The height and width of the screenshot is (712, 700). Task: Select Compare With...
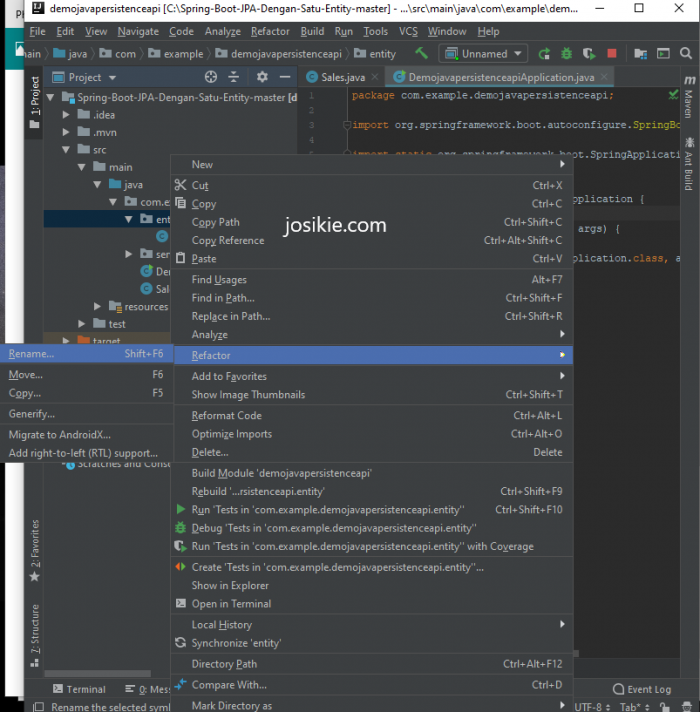pyautogui.click(x=372, y=685)
